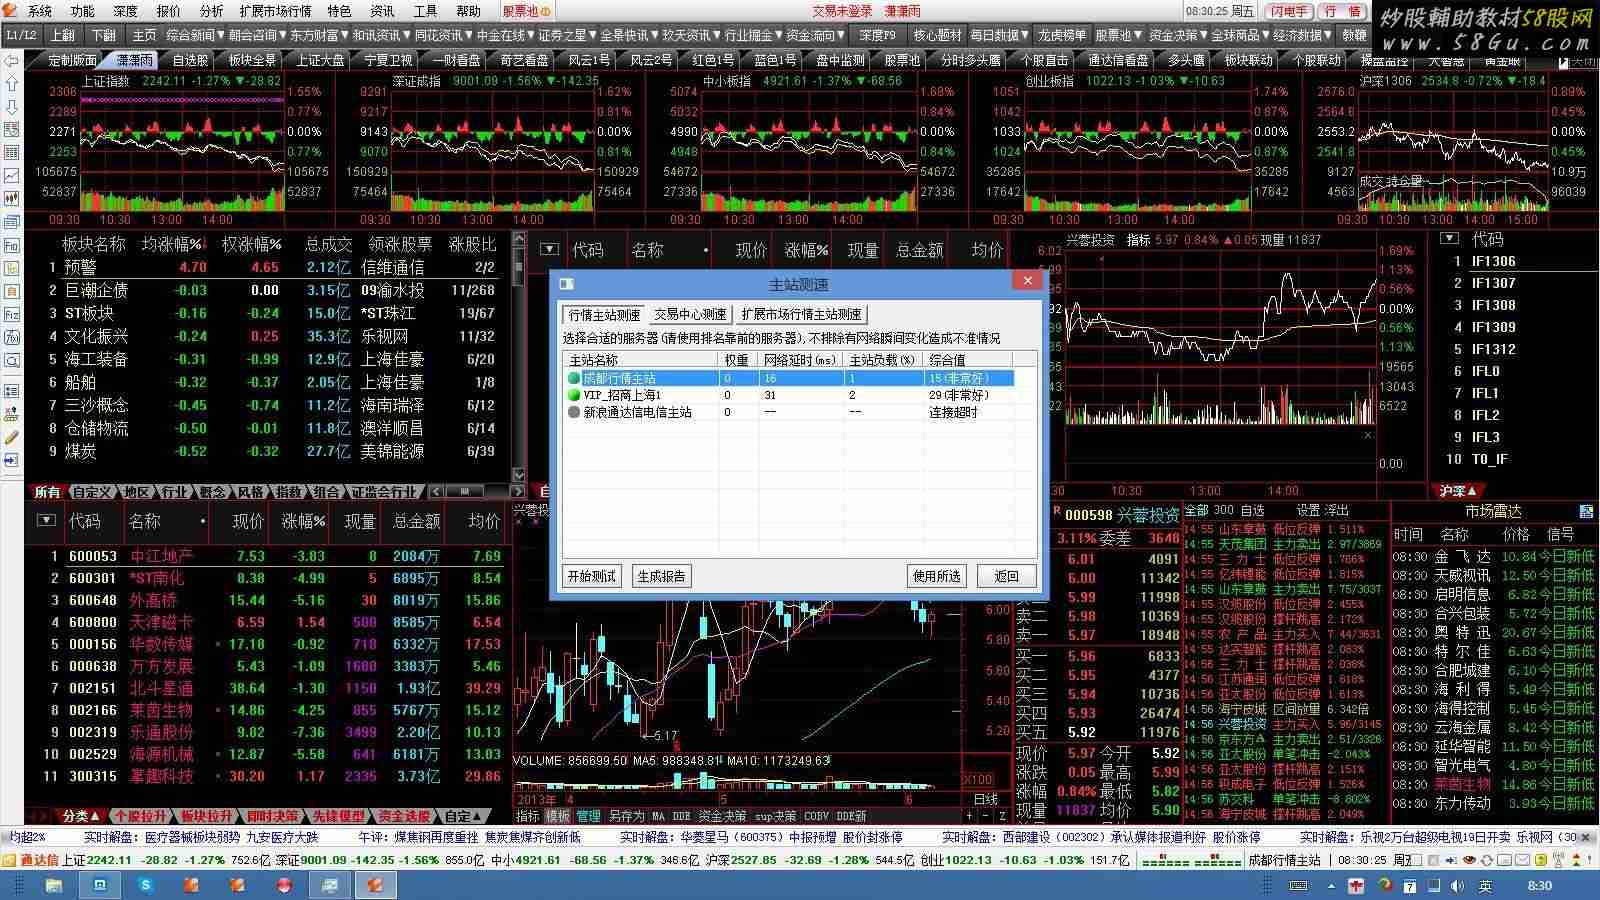
Task: Click the up arrow icon in left sidebar
Action: (12, 84)
